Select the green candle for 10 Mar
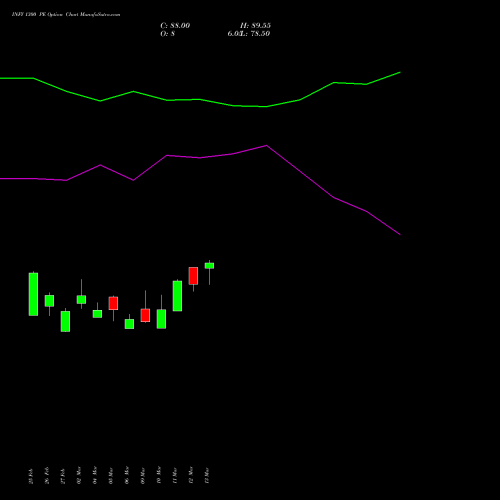Image resolution: width=500 pixels, height=500 pixels. (161, 319)
